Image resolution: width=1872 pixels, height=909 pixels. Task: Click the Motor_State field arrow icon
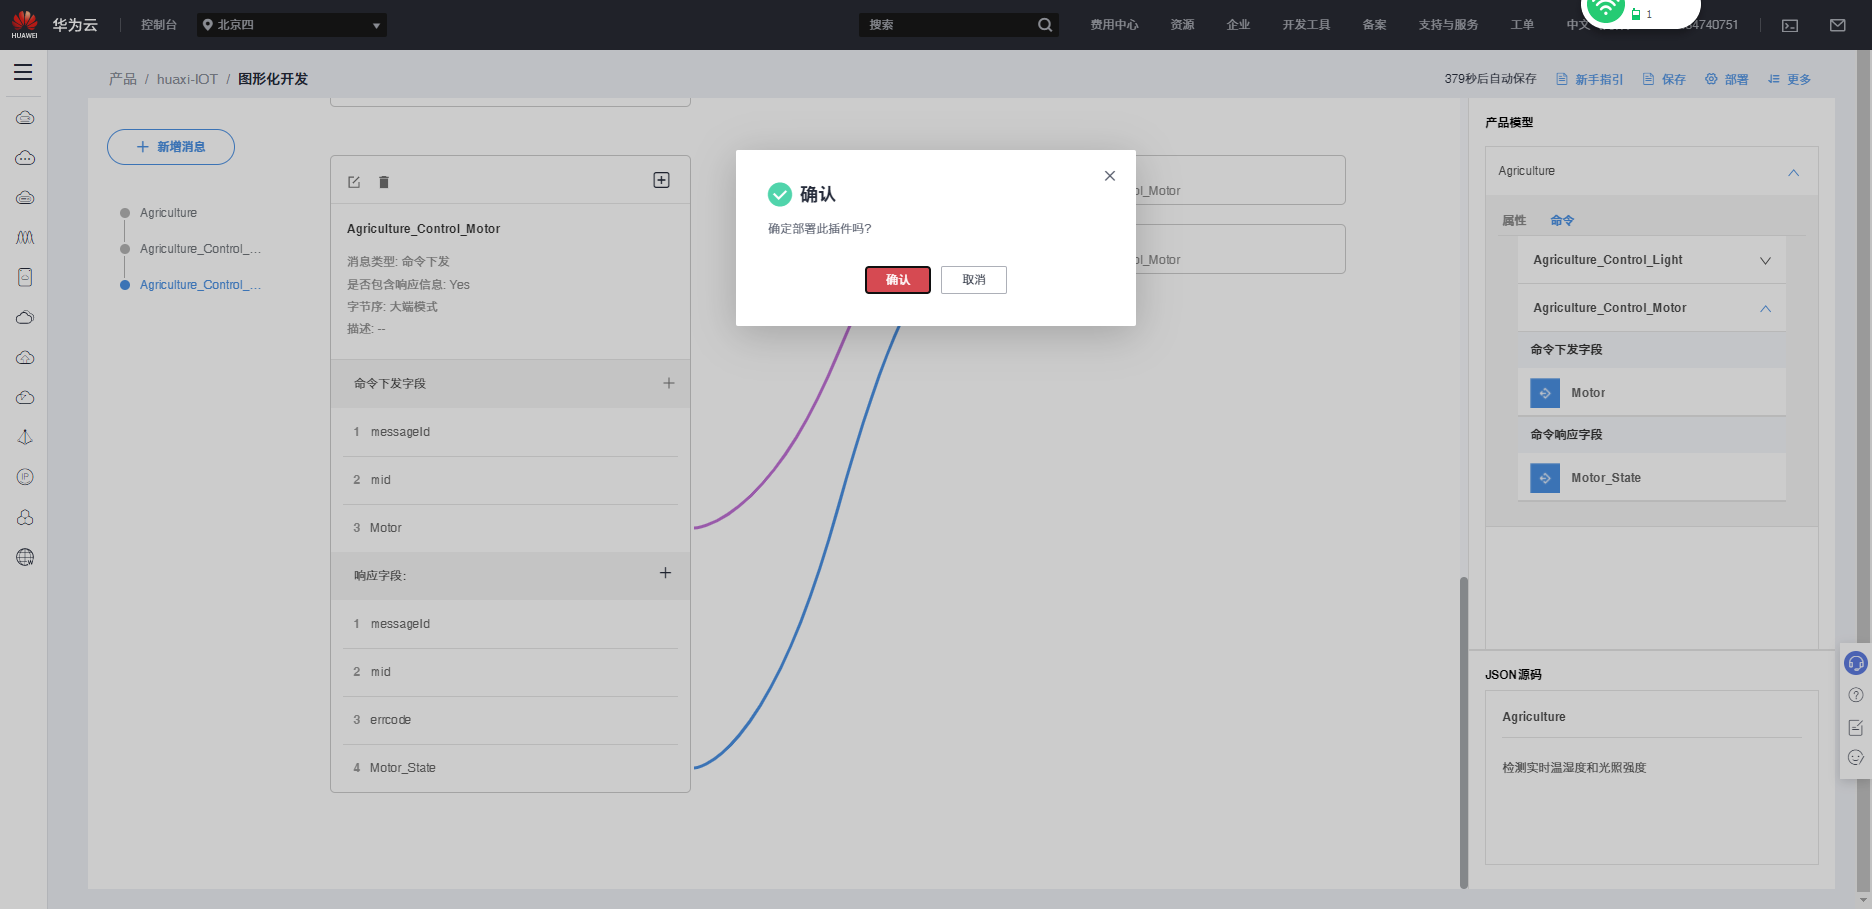[x=1545, y=478]
